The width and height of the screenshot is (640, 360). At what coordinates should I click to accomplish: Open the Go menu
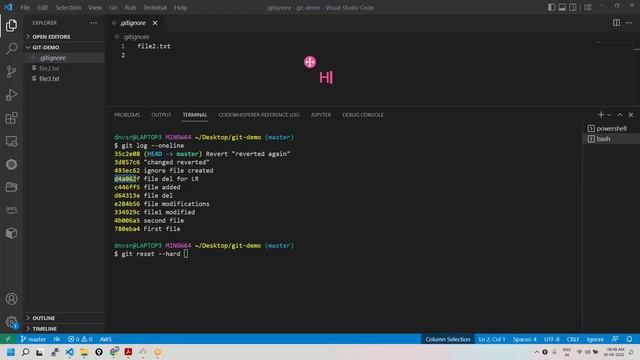click(113, 7)
